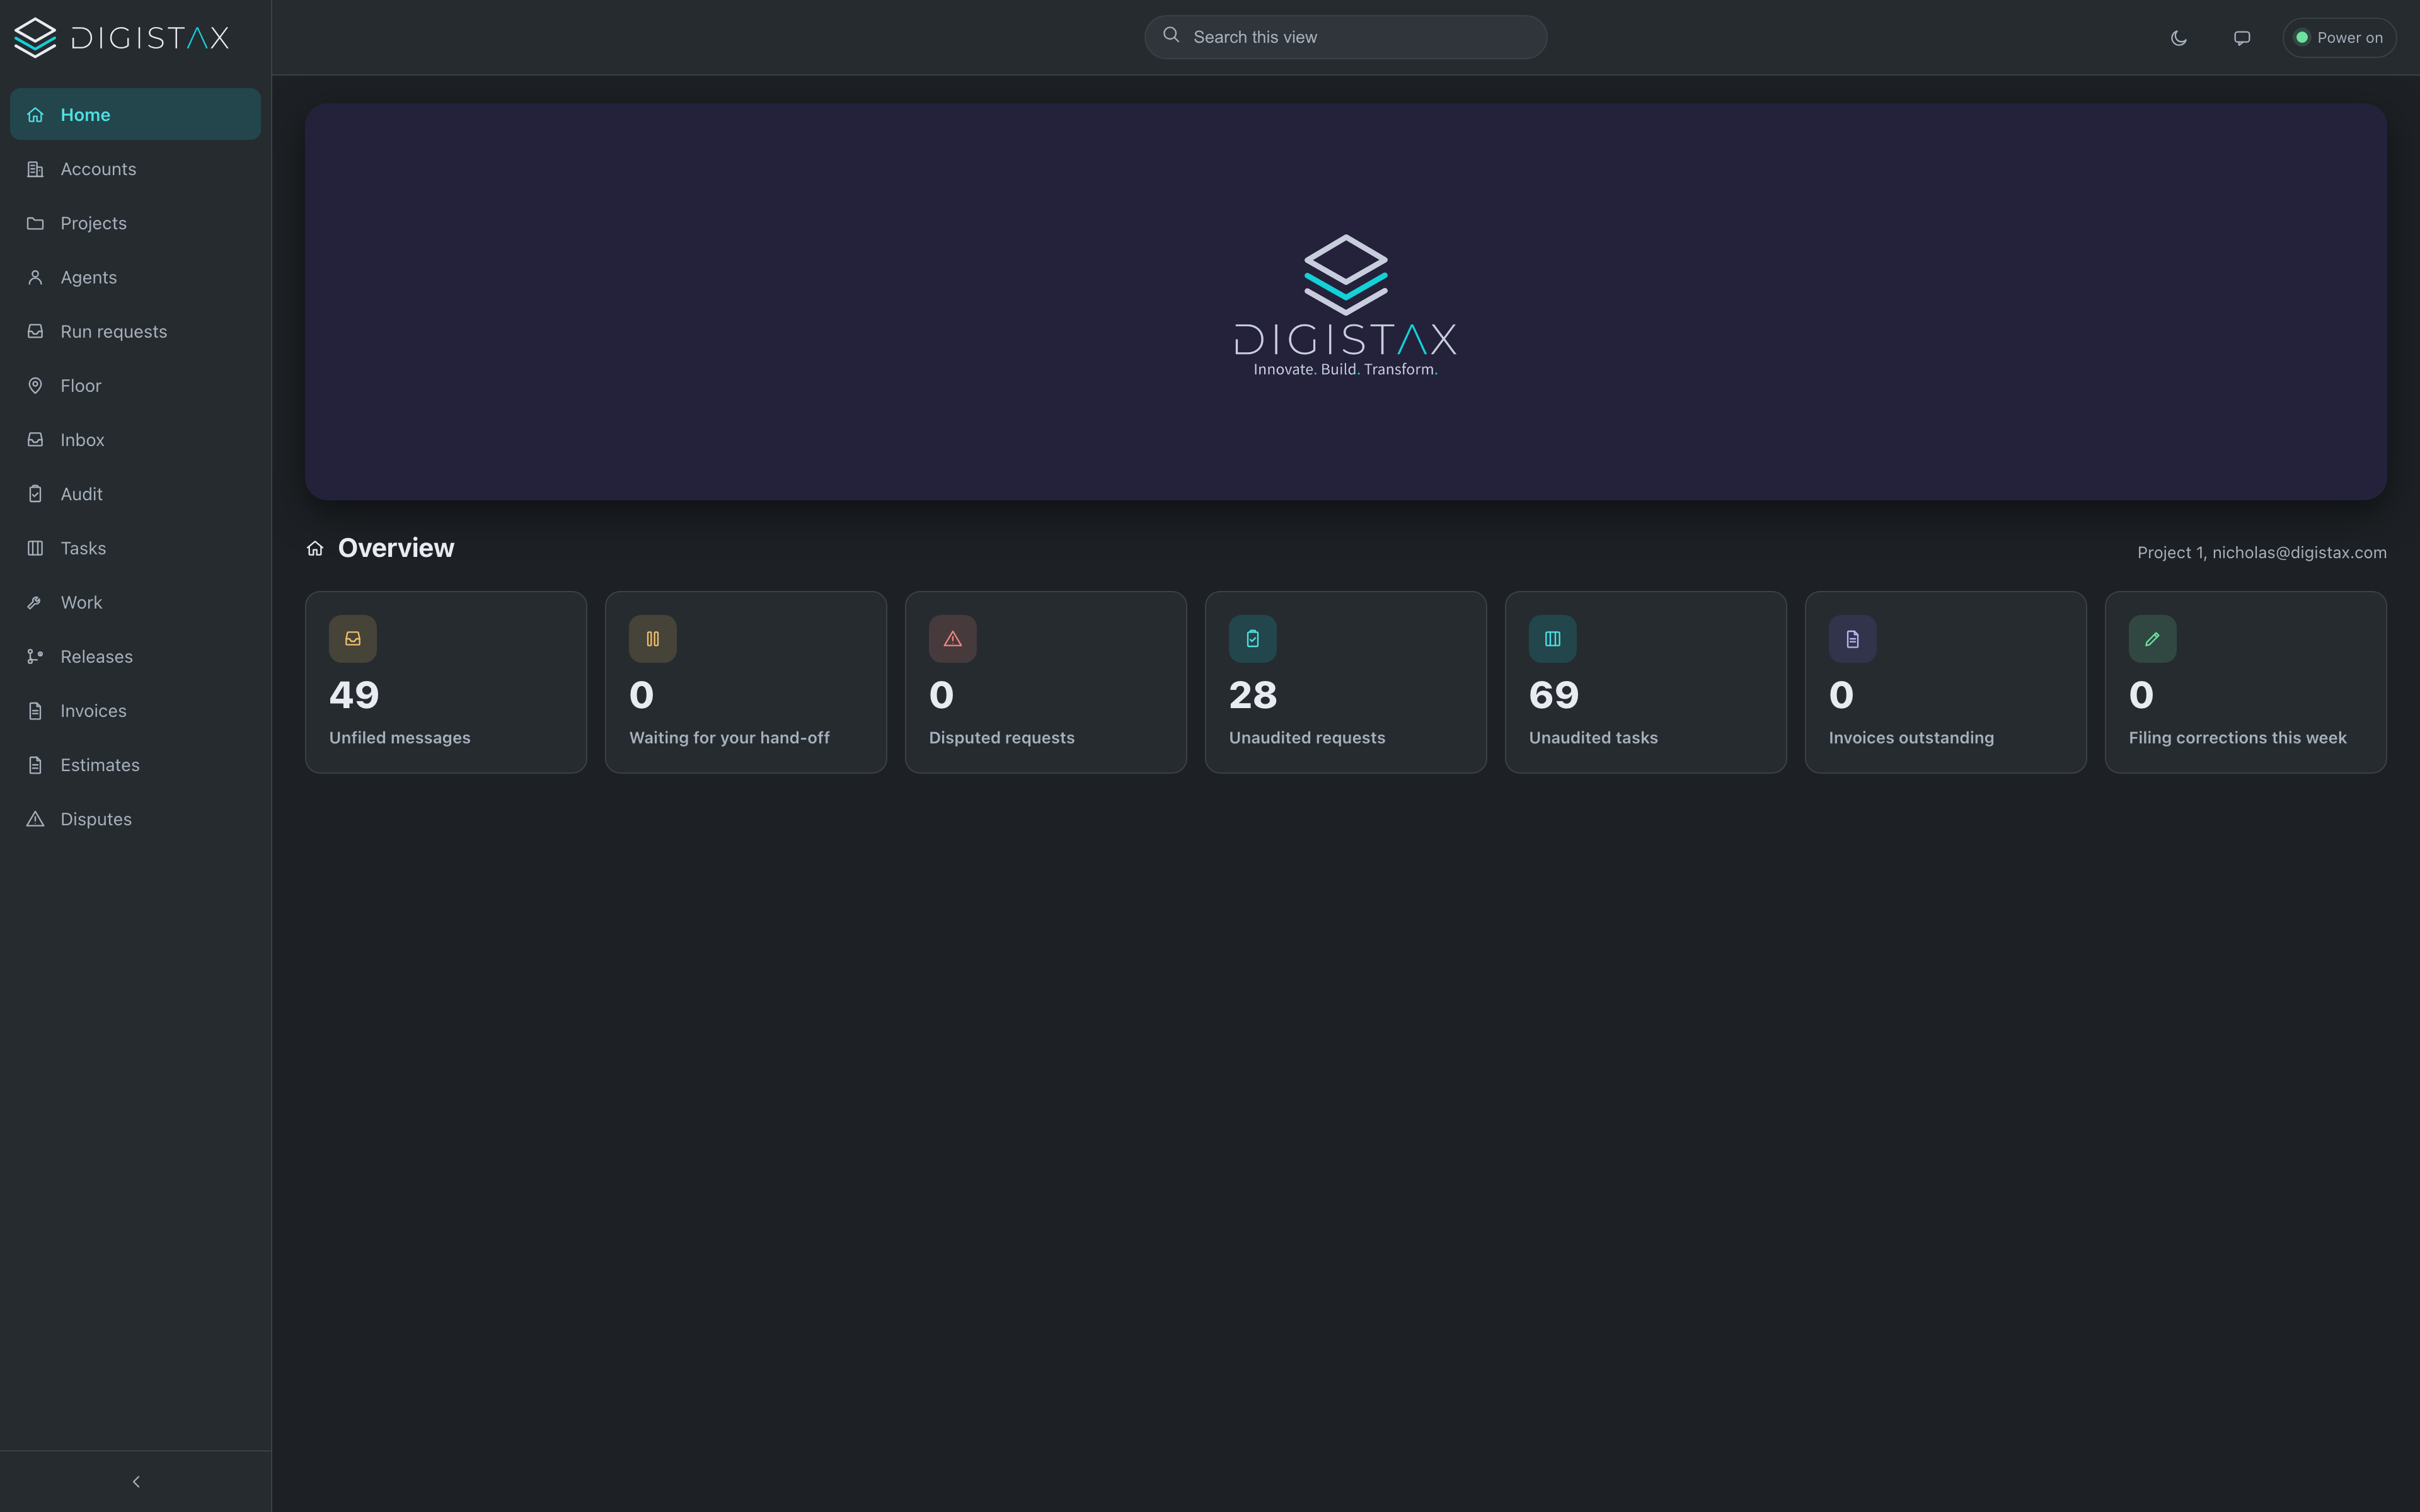The height and width of the screenshot is (1512, 2420).
Task: Open the 49 Unfiled messages card
Action: pos(446,682)
